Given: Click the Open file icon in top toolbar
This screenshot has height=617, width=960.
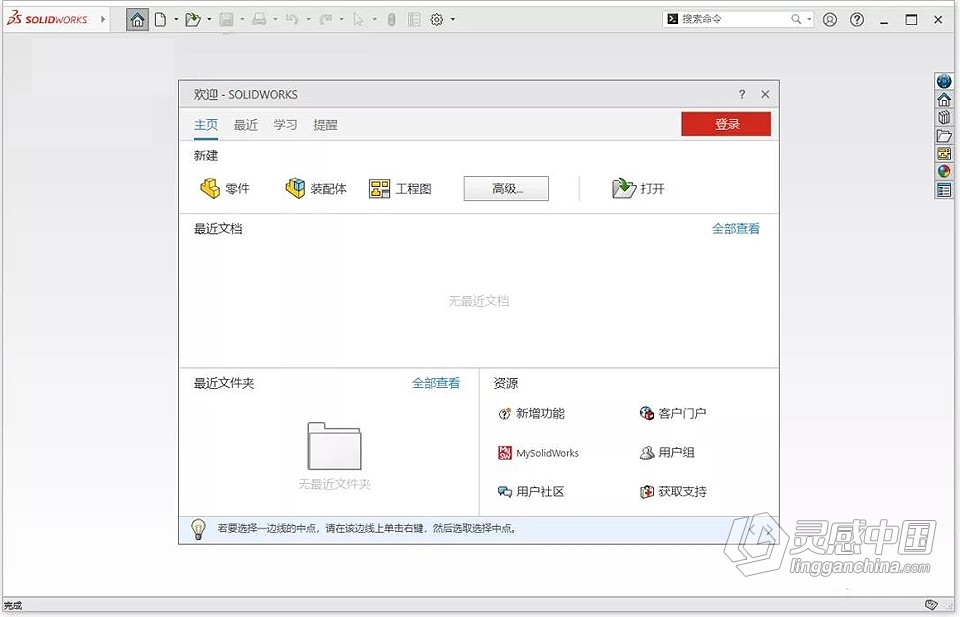Looking at the screenshot, I should tap(193, 20).
